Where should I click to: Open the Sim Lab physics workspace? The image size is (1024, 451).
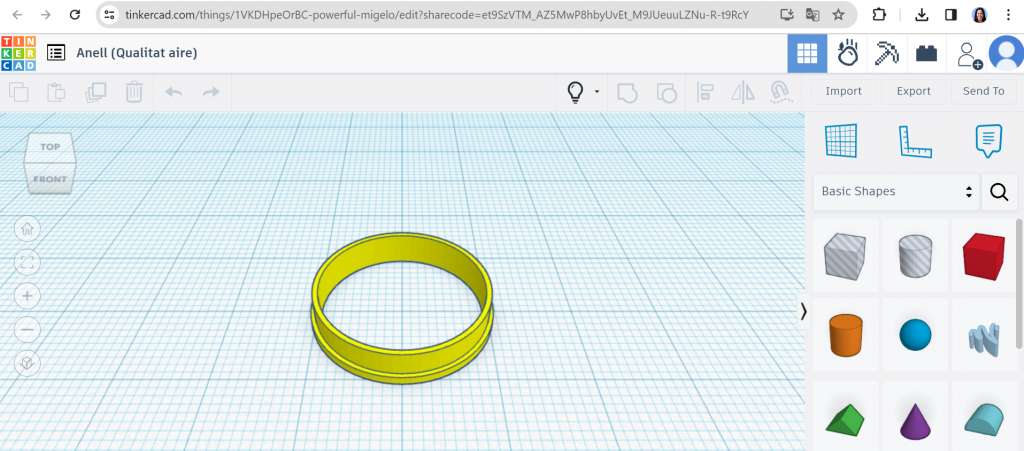848,53
